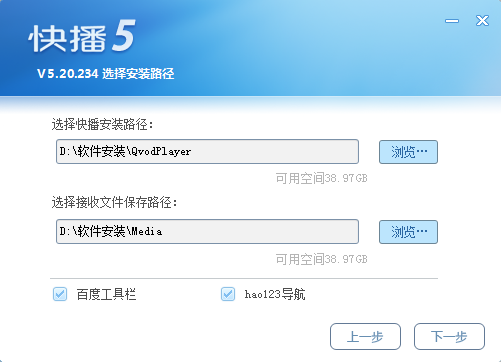Focus the Media save path field
The height and width of the screenshot is (362, 501).
[x=207, y=232]
